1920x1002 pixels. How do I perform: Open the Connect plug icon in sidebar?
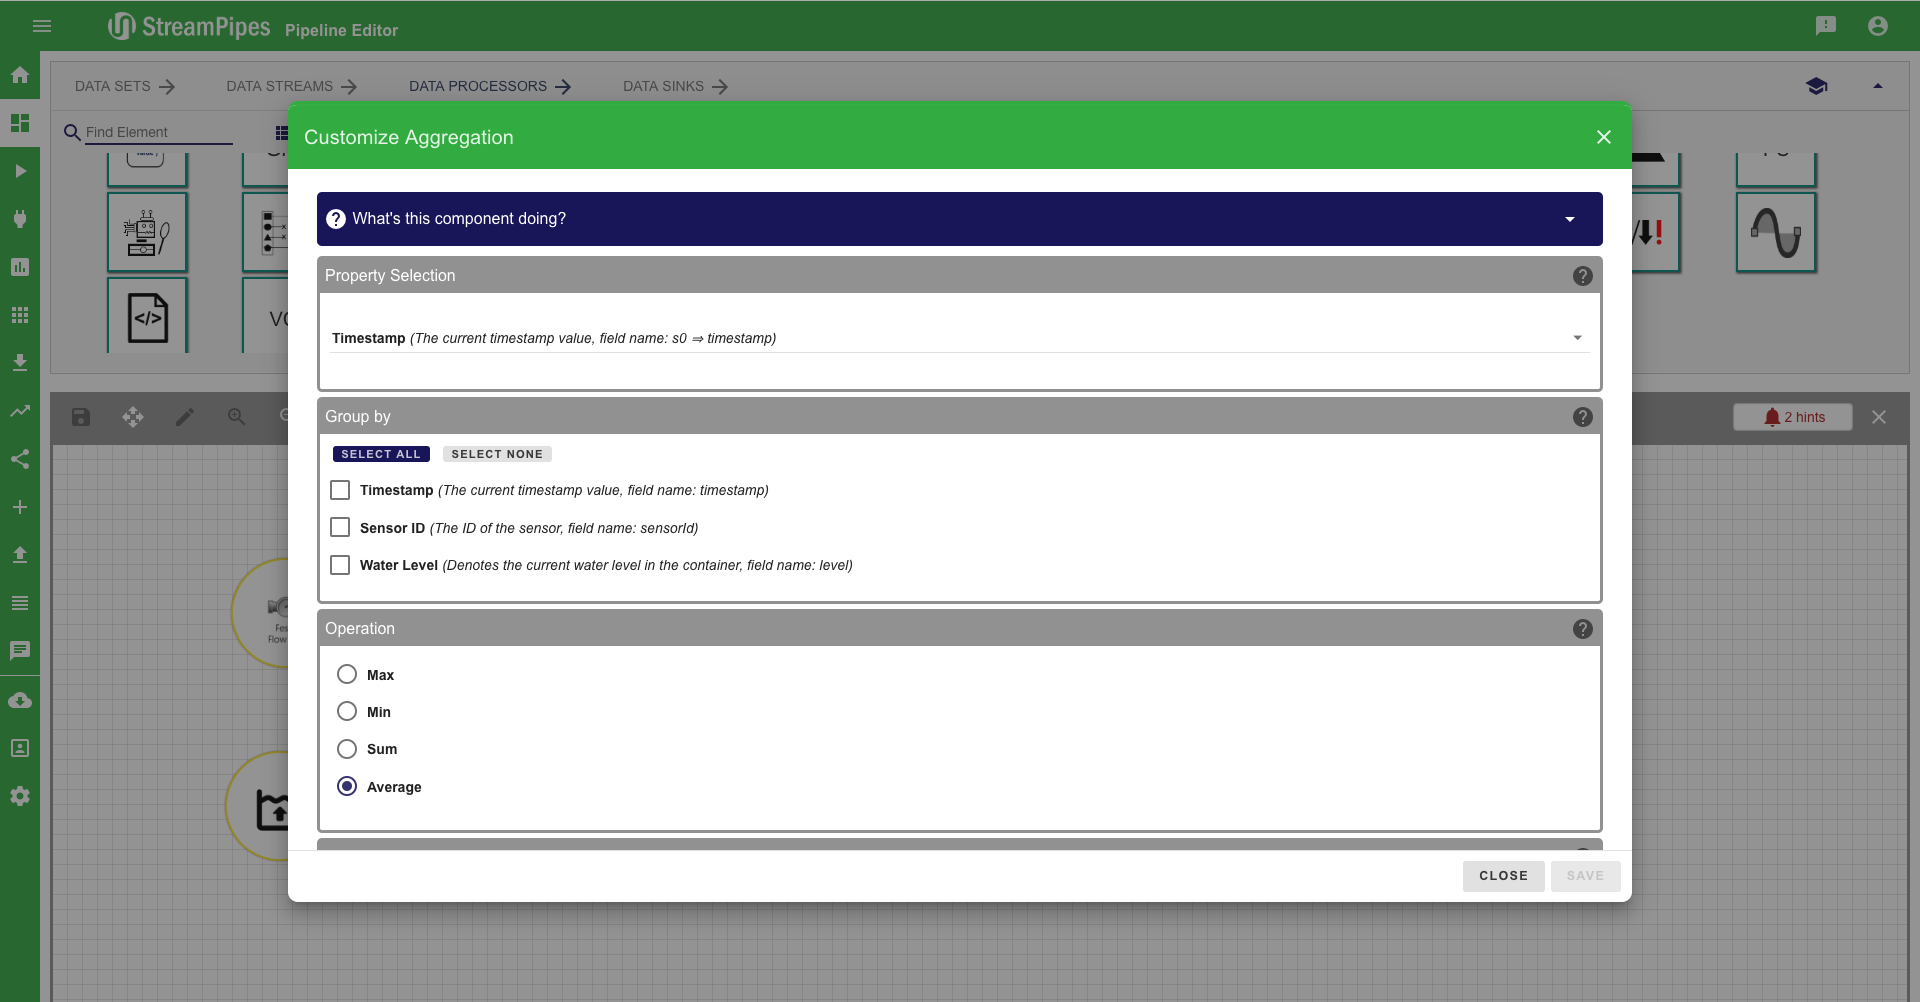20,219
